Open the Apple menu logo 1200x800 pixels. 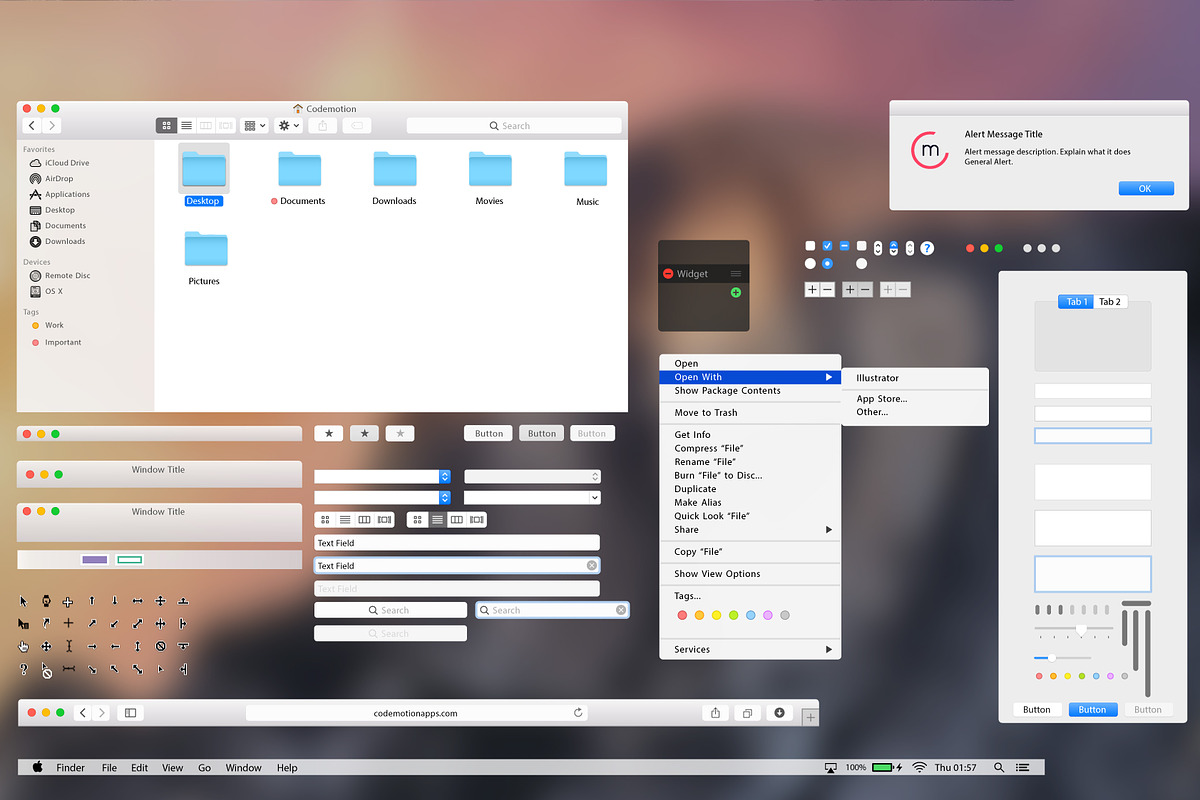38,767
